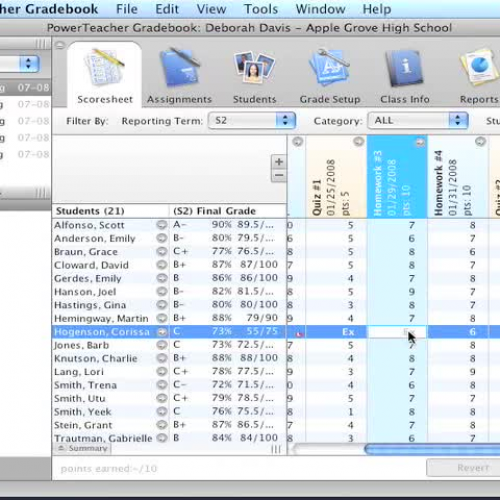Click the Ex score in Quiz #1 column
This screenshot has width=500, height=500.
(x=348, y=332)
